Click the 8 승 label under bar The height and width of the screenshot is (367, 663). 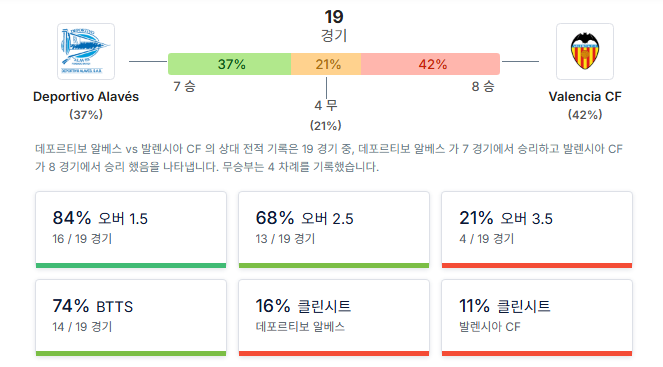click(x=483, y=86)
